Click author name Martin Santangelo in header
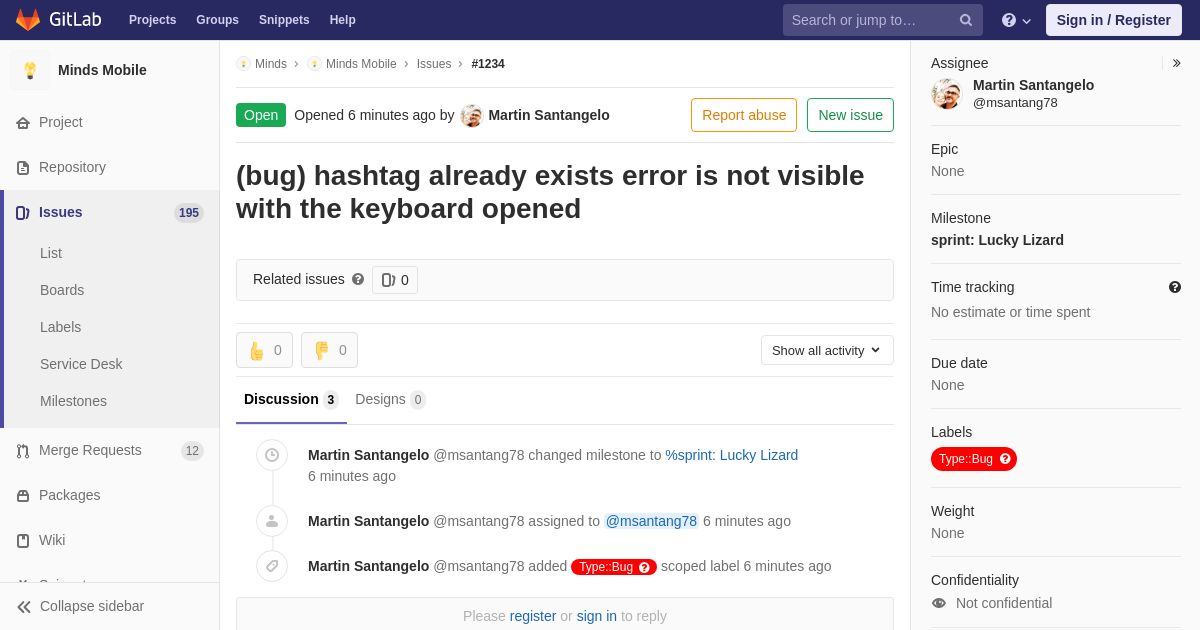Image resolution: width=1200 pixels, height=630 pixels. point(549,115)
